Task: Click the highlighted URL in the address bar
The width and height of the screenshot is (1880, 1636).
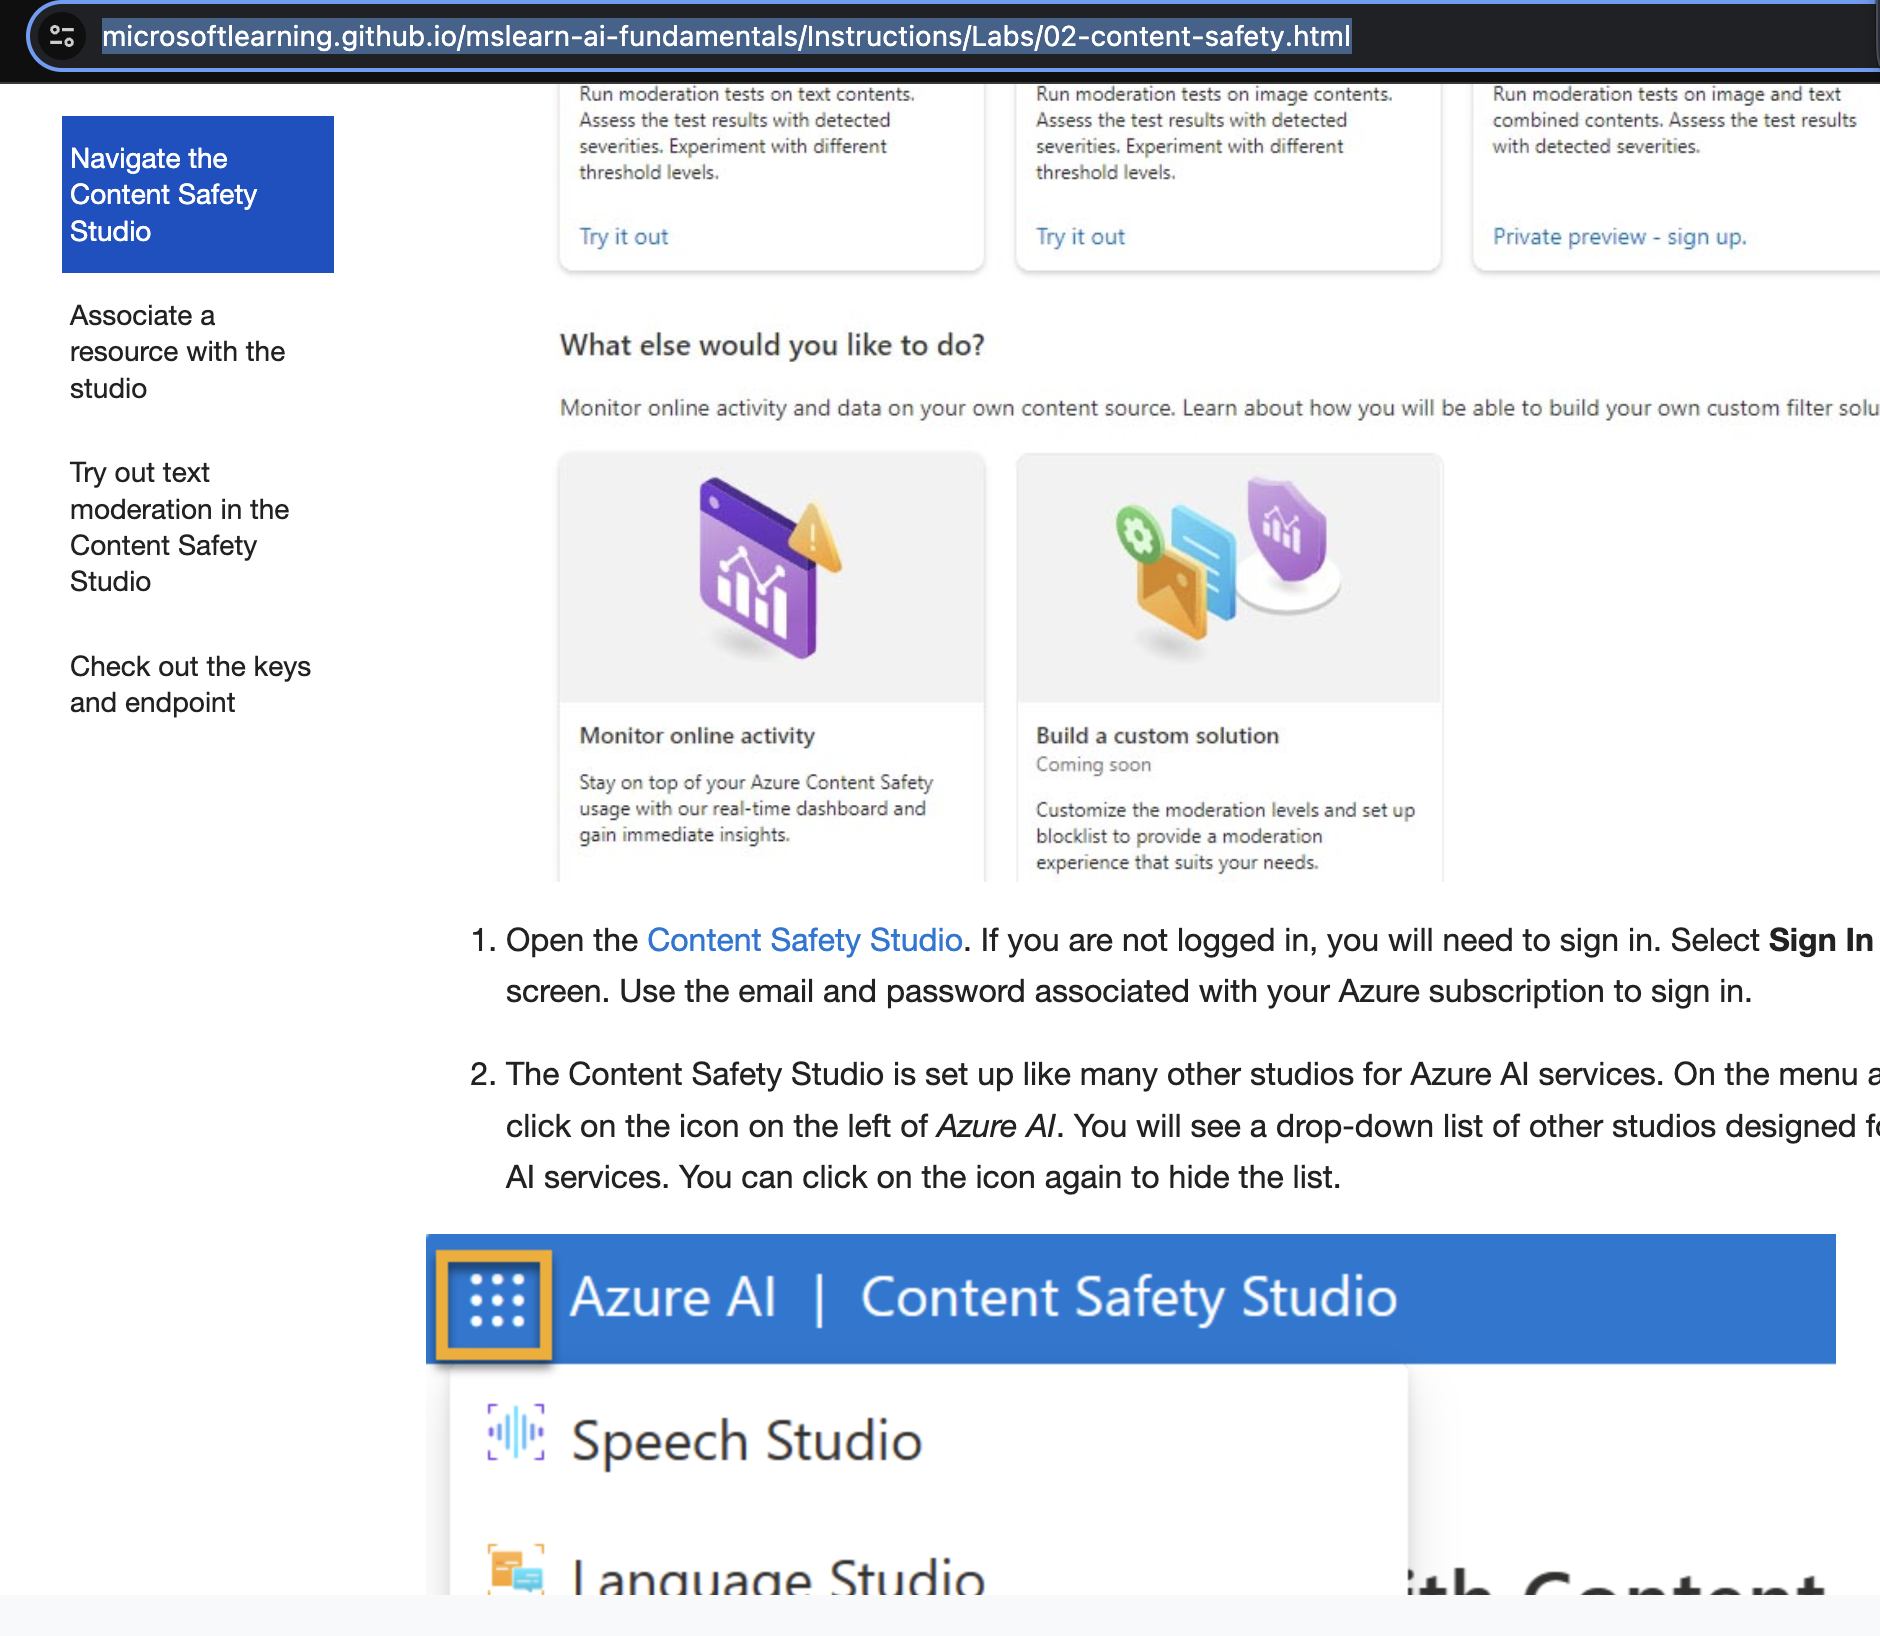Action: (725, 38)
